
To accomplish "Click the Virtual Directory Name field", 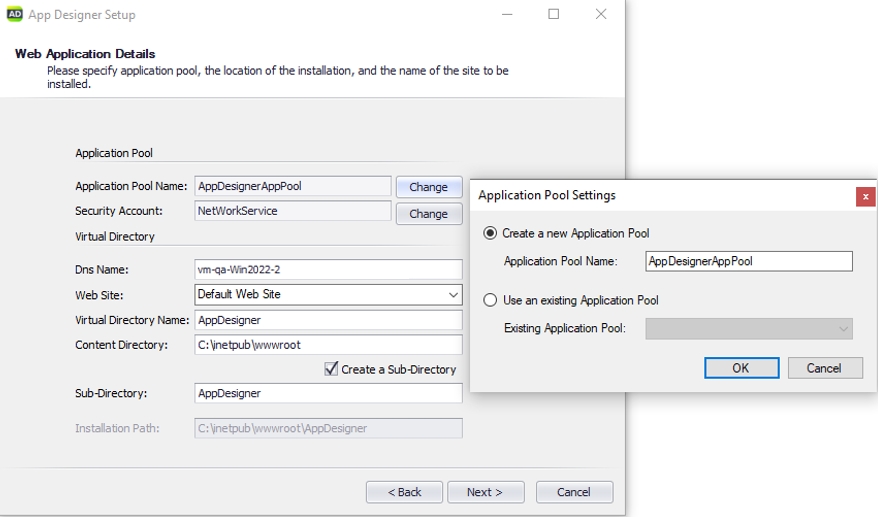I will [328, 320].
